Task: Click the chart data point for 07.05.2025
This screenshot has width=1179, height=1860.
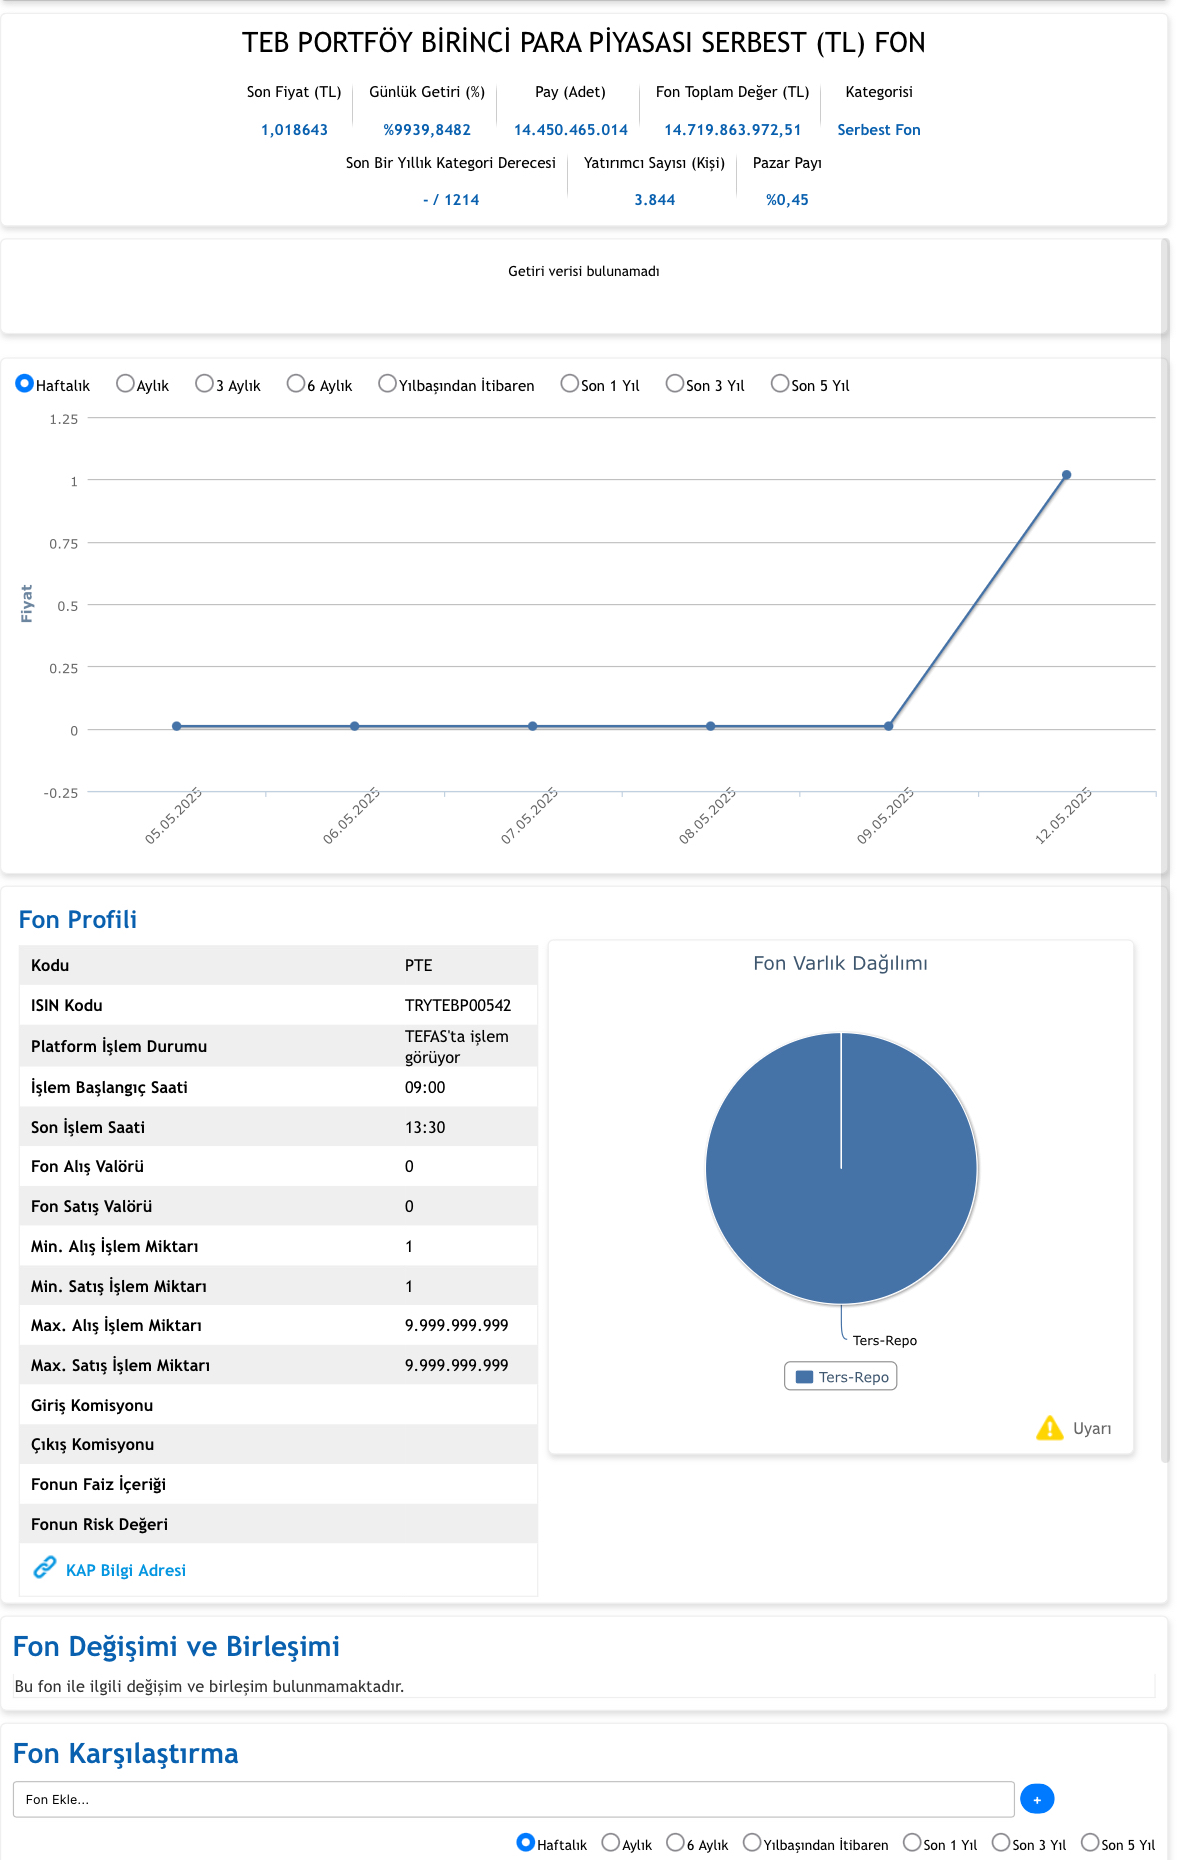Action: (533, 726)
